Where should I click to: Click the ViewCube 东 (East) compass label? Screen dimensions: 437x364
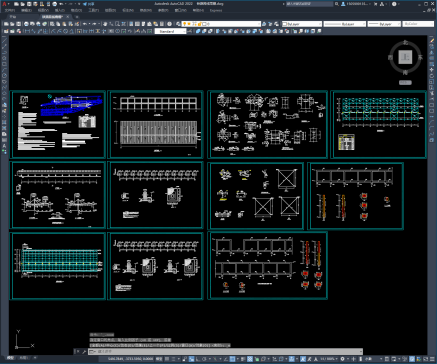(x=420, y=57)
